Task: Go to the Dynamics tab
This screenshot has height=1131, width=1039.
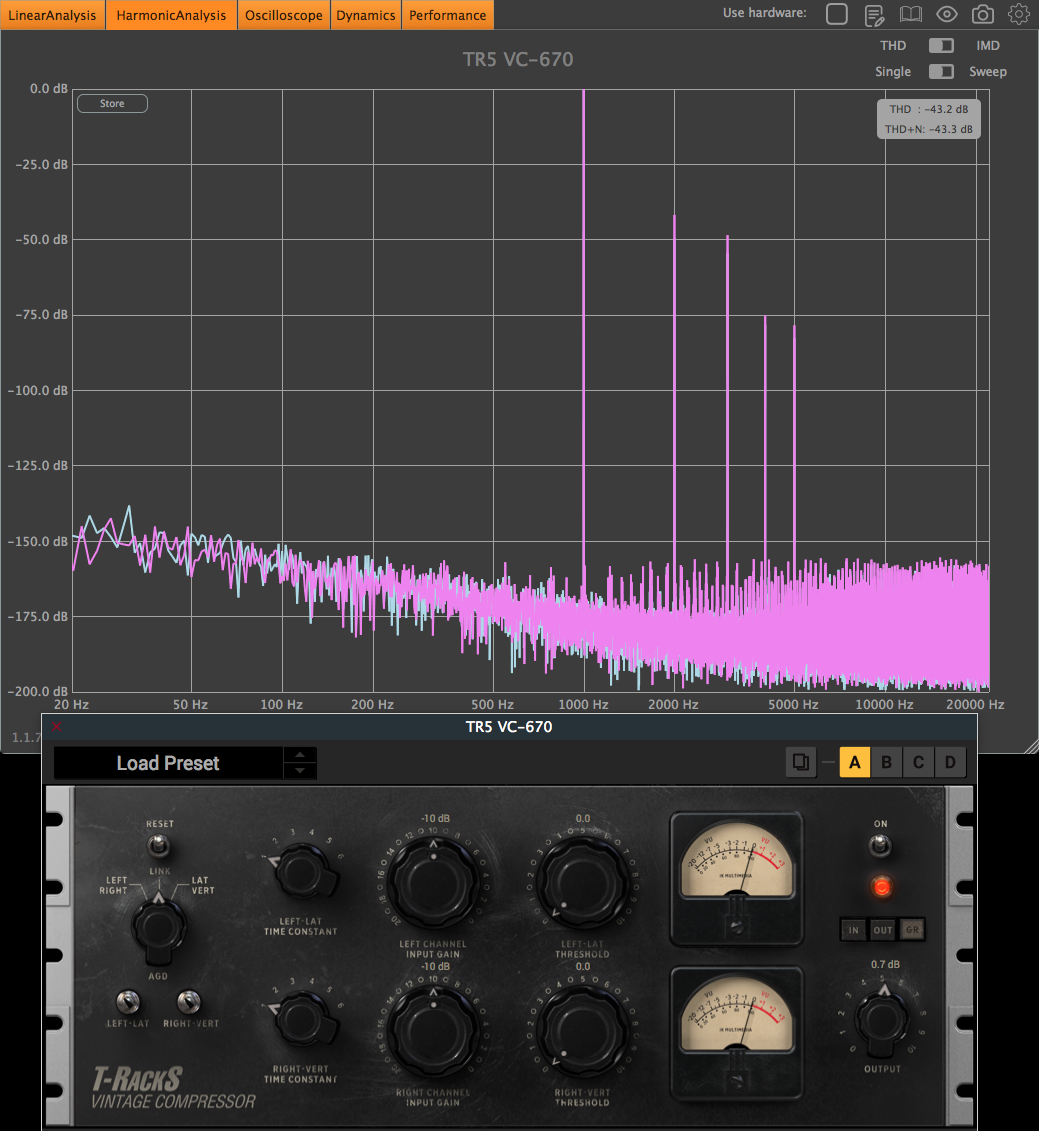Action: [366, 15]
